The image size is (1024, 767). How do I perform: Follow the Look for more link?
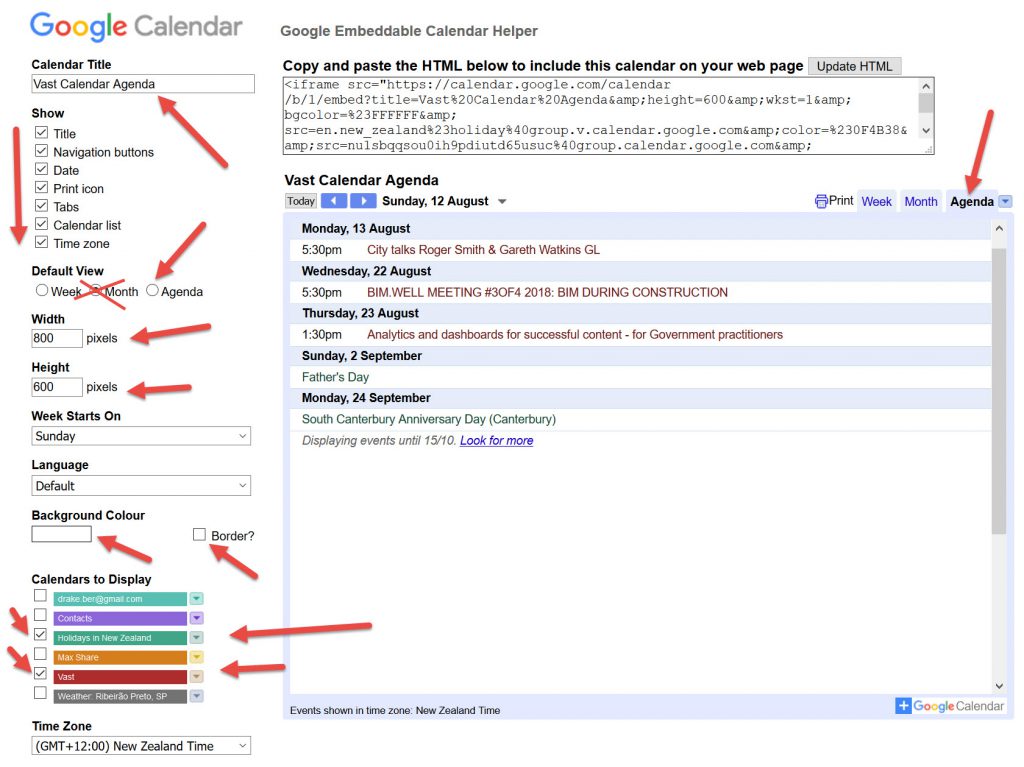click(x=496, y=441)
